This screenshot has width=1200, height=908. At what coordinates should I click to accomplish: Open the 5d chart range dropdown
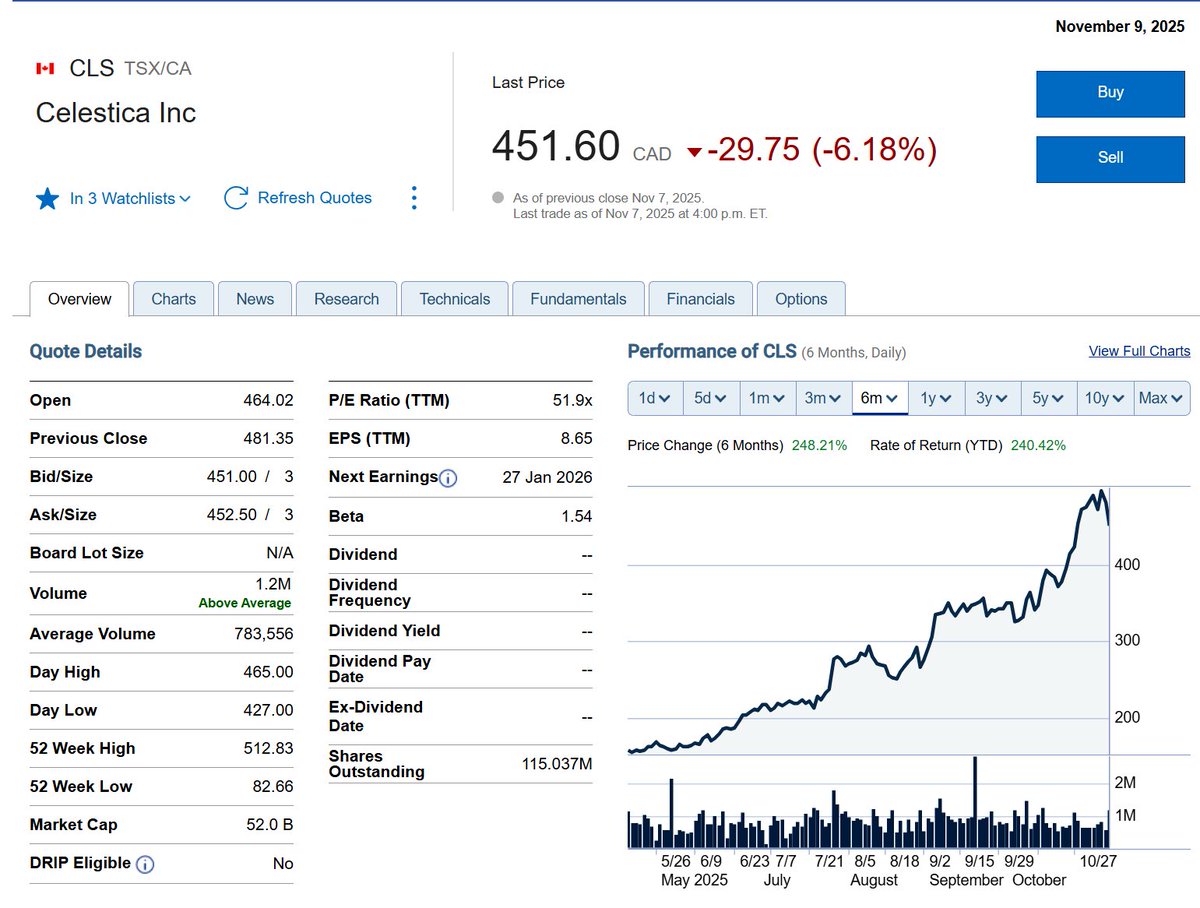tap(711, 398)
